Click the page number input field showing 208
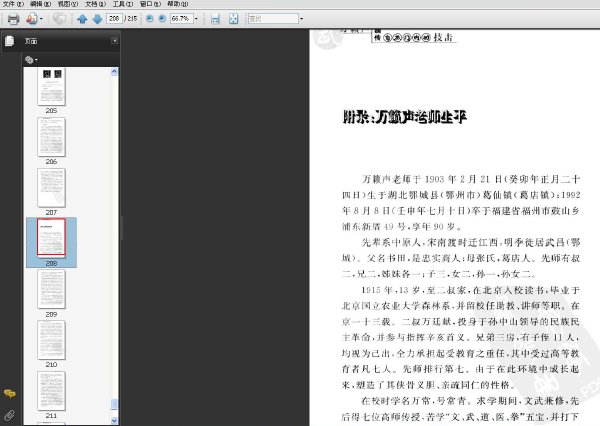The width and height of the screenshot is (600, 426). point(114,18)
